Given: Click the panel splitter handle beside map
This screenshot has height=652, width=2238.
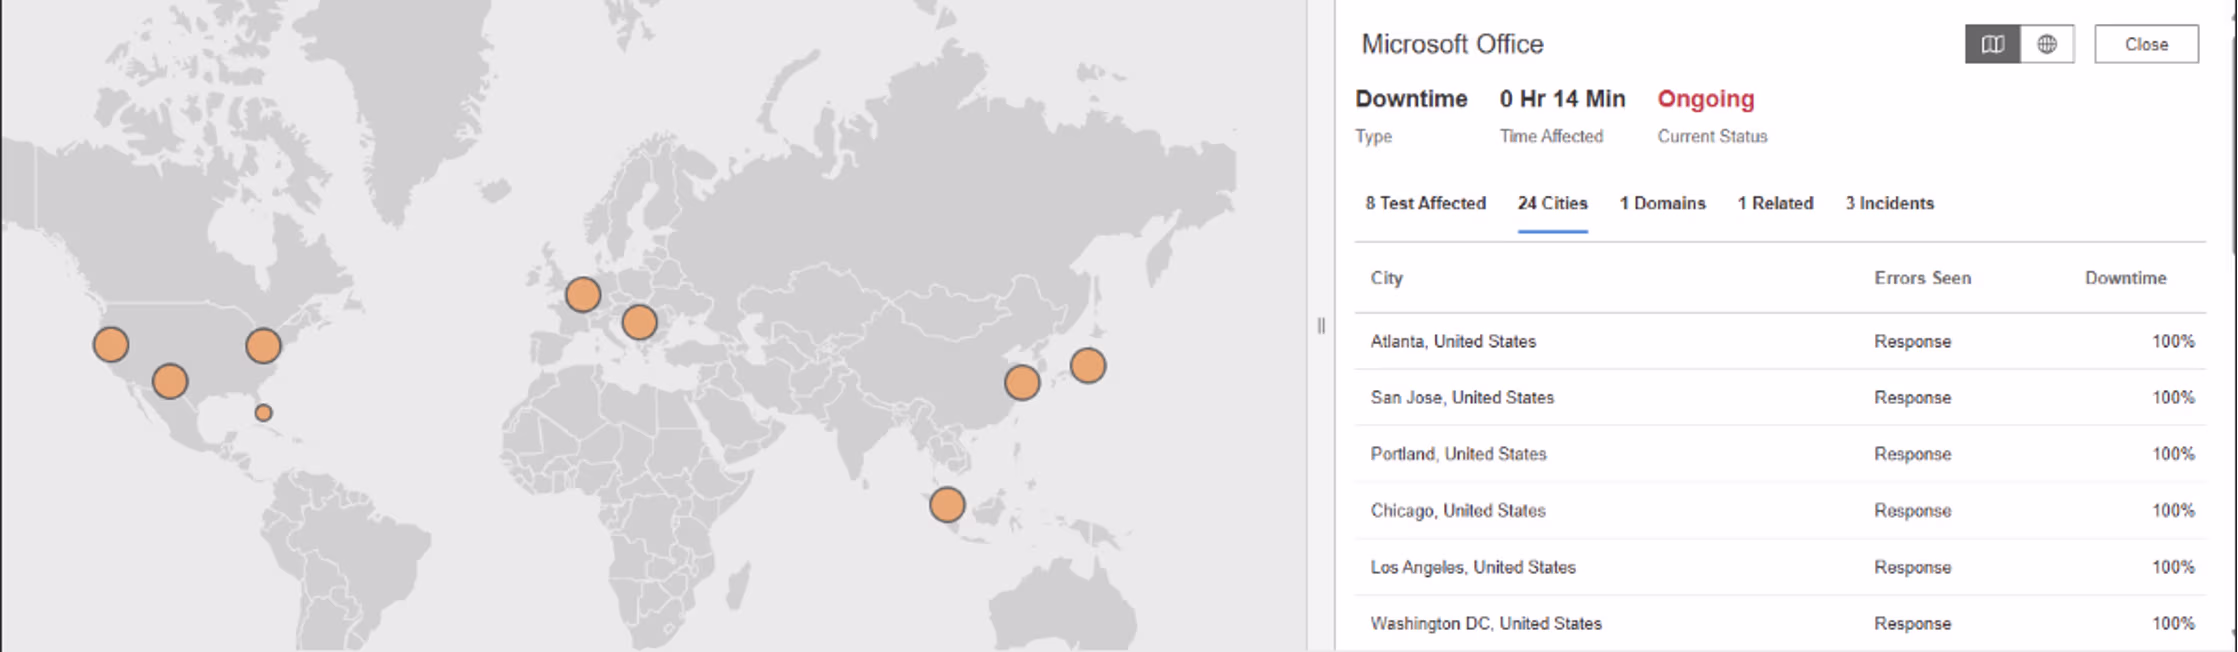Looking at the screenshot, I should click(x=1321, y=325).
